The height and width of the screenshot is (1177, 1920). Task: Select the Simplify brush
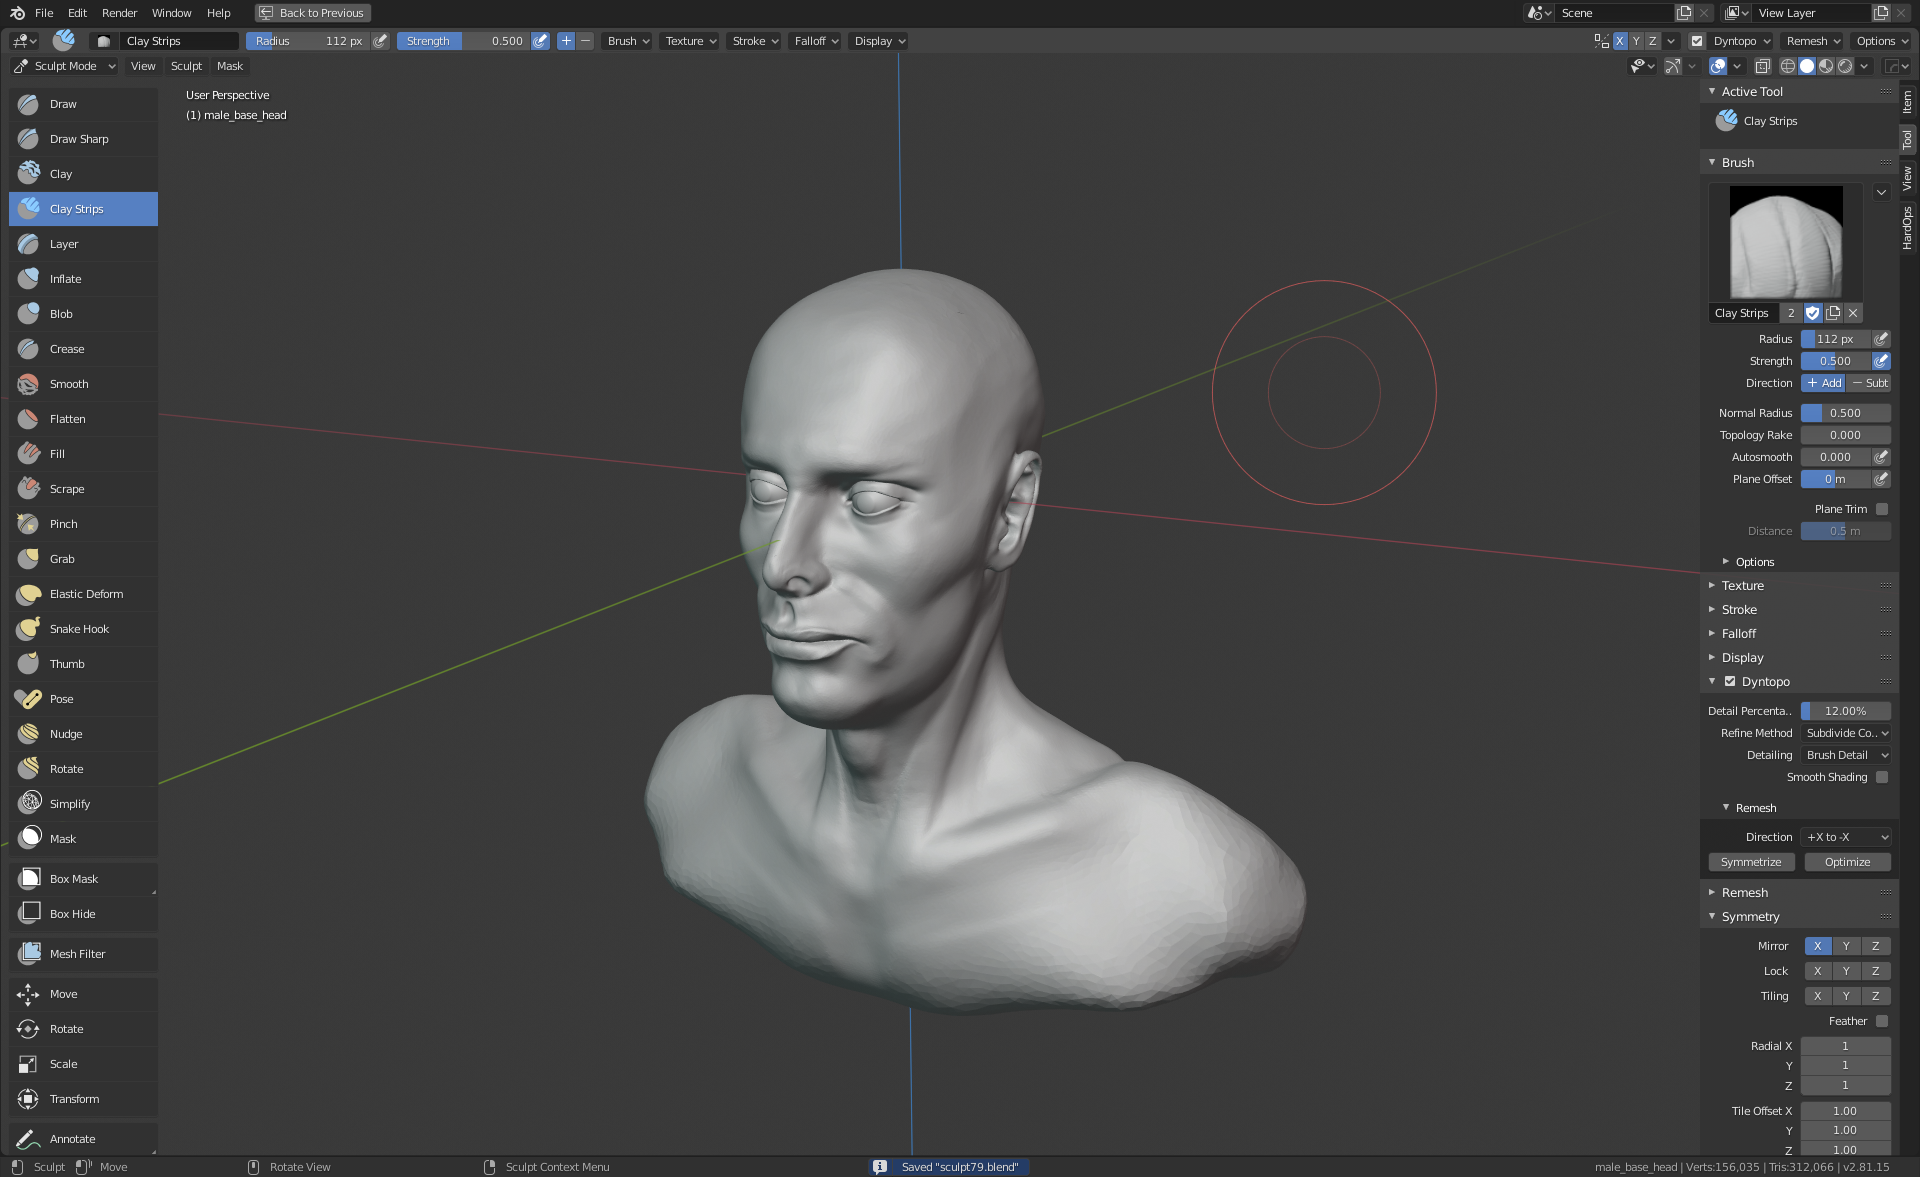(x=70, y=804)
